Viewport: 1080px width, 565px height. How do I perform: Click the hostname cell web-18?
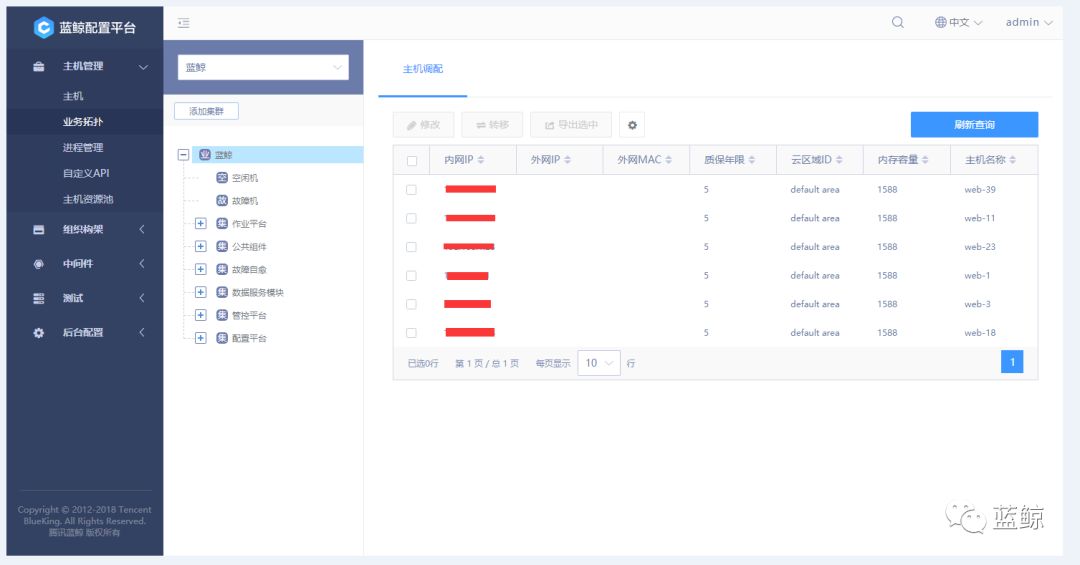pos(979,333)
